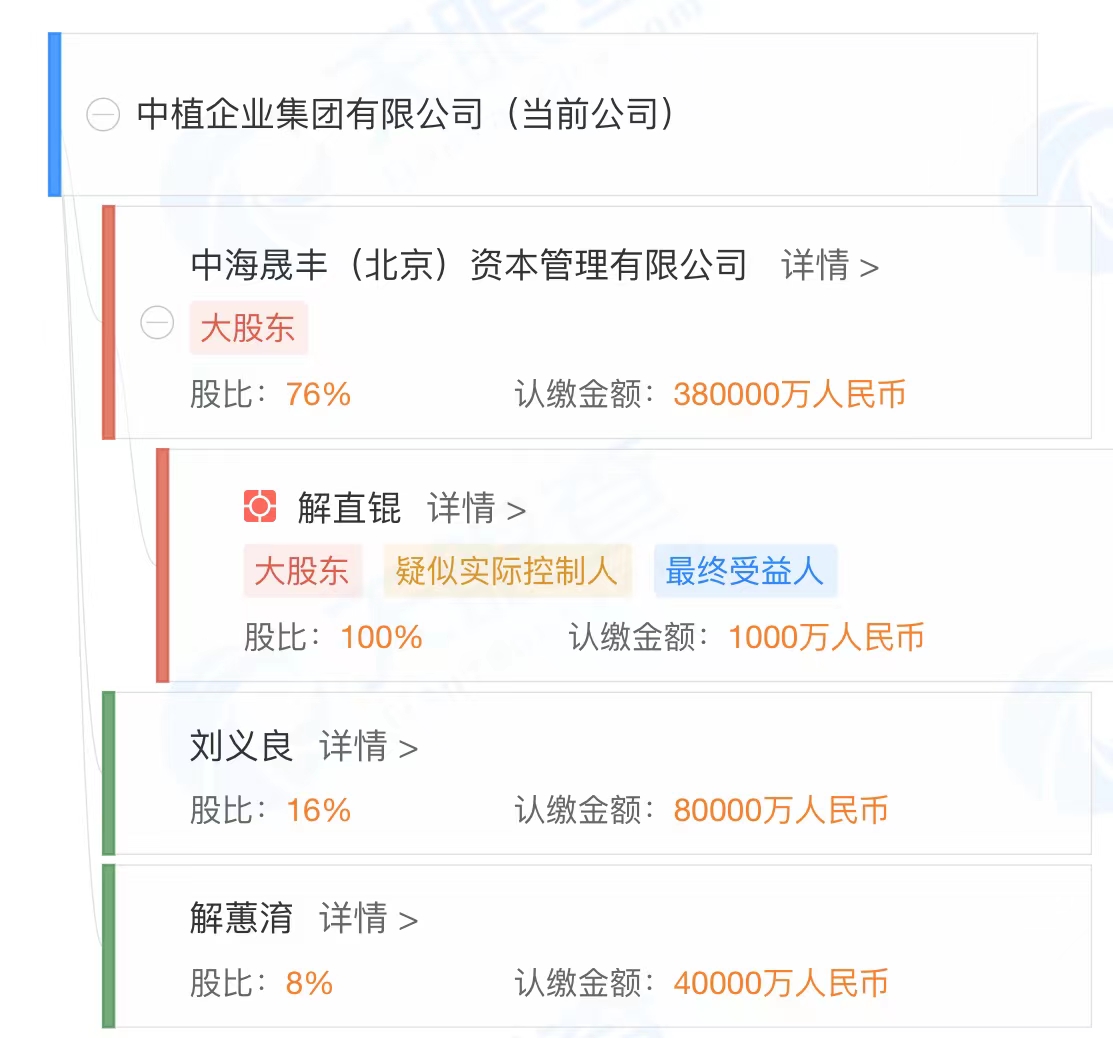Viewport: 1113px width, 1038px height.
Task: Click the 大股东 tag under 解直锟
Action: [x=302, y=571]
